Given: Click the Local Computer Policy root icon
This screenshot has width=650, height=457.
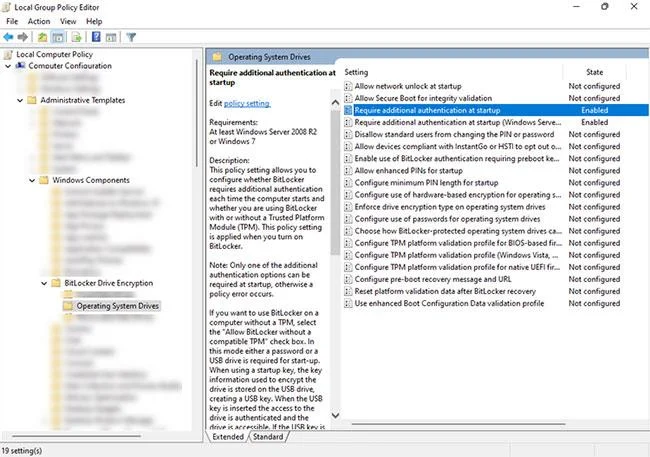Looking at the screenshot, I should pyautogui.click(x=7, y=54).
